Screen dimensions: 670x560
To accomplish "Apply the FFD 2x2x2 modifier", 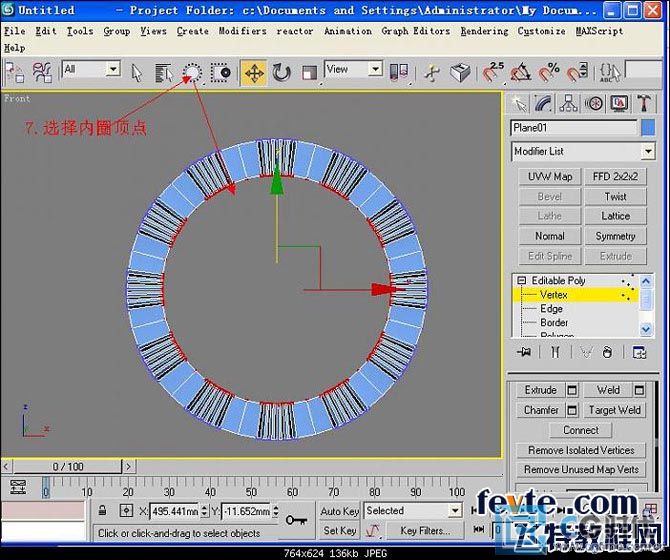I will [x=615, y=176].
